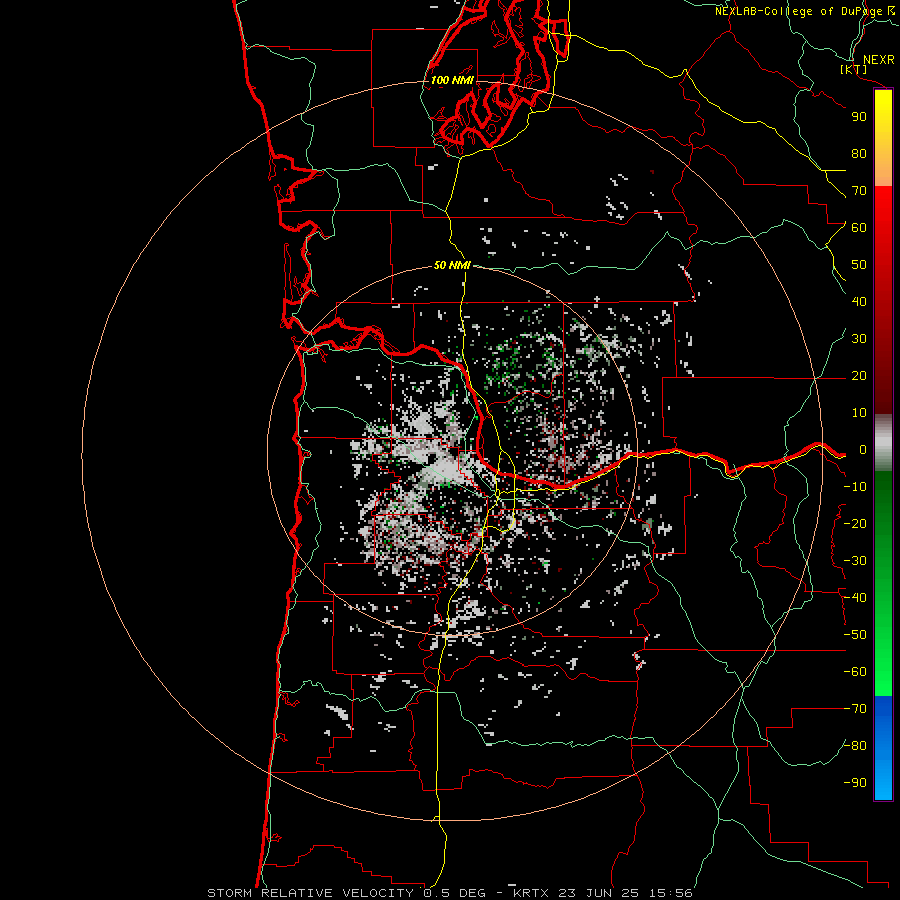This screenshot has height=900, width=900.
Task: Click the NEXR label above the color bar
Action: coord(878,60)
